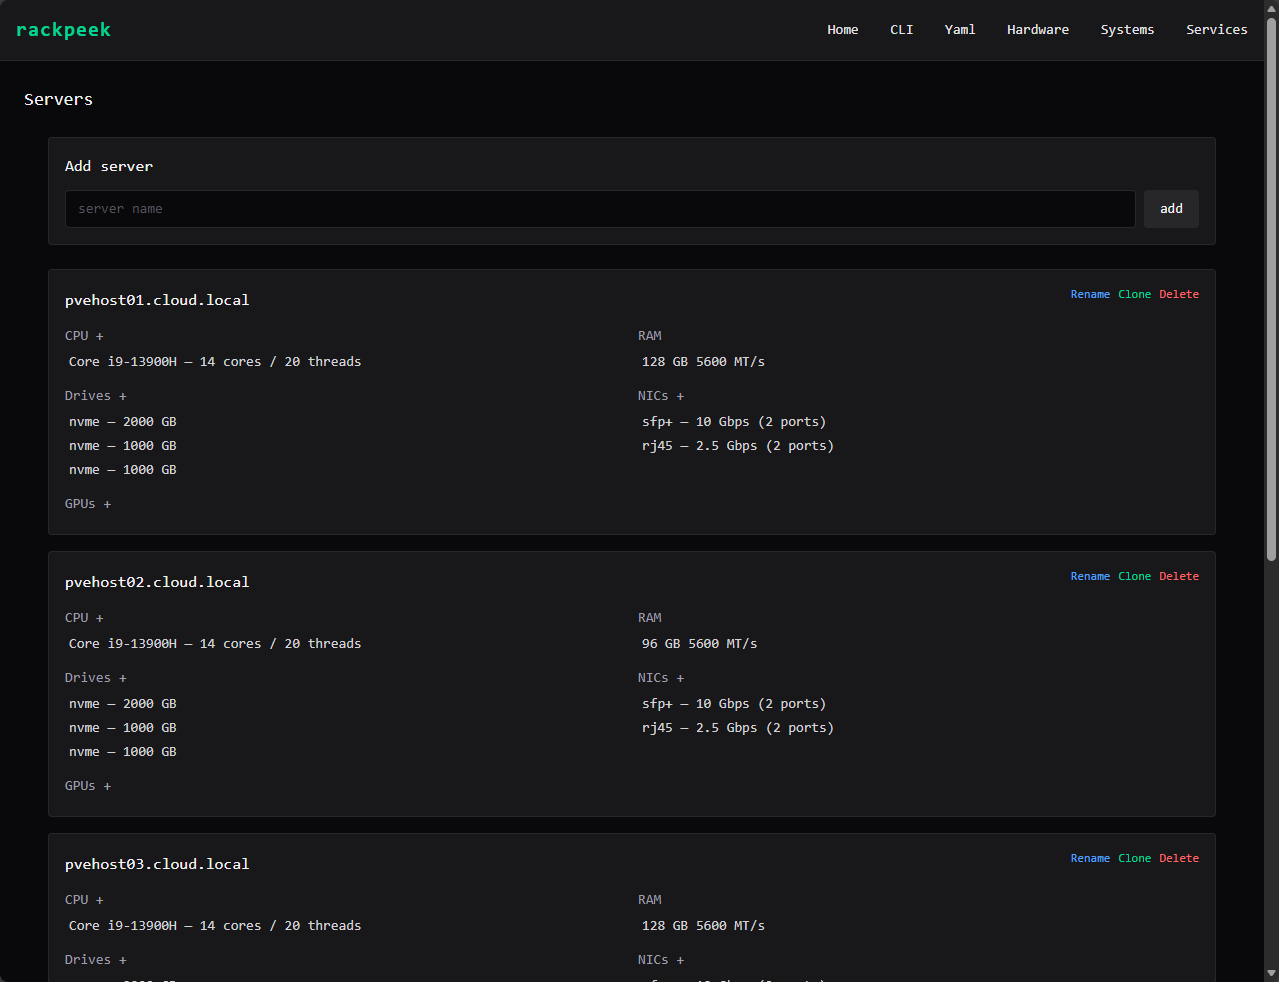Screen dimensions: 1279x982
Task: Rename pvehost01.cloud.local server
Action: [1089, 294]
